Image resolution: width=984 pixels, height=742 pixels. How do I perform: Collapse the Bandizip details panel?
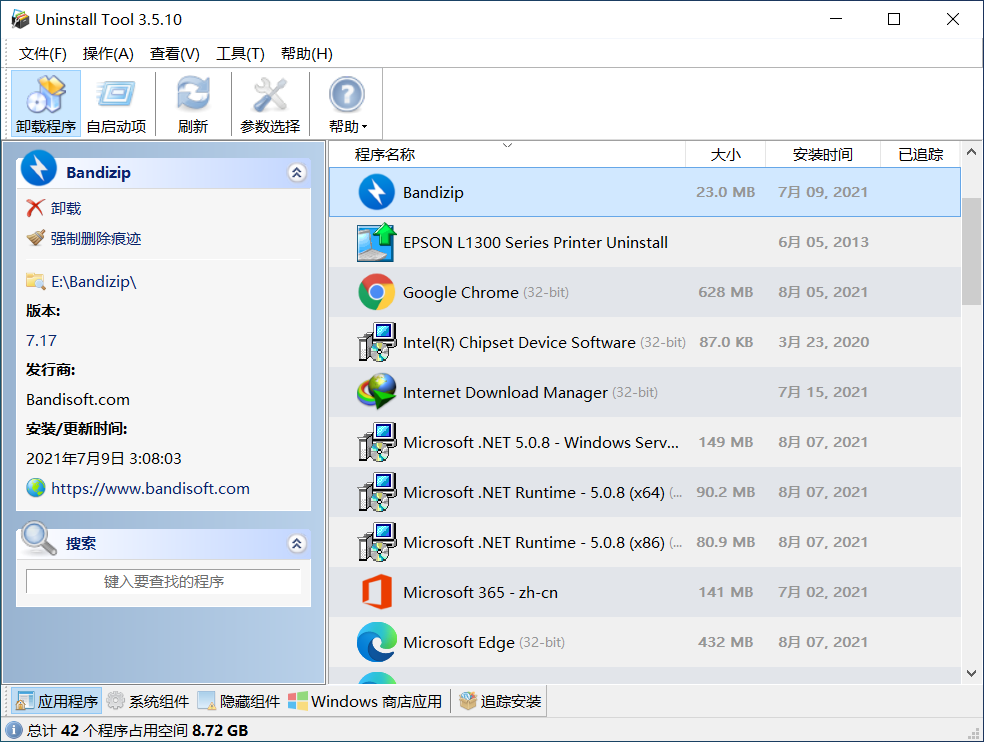click(297, 173)
